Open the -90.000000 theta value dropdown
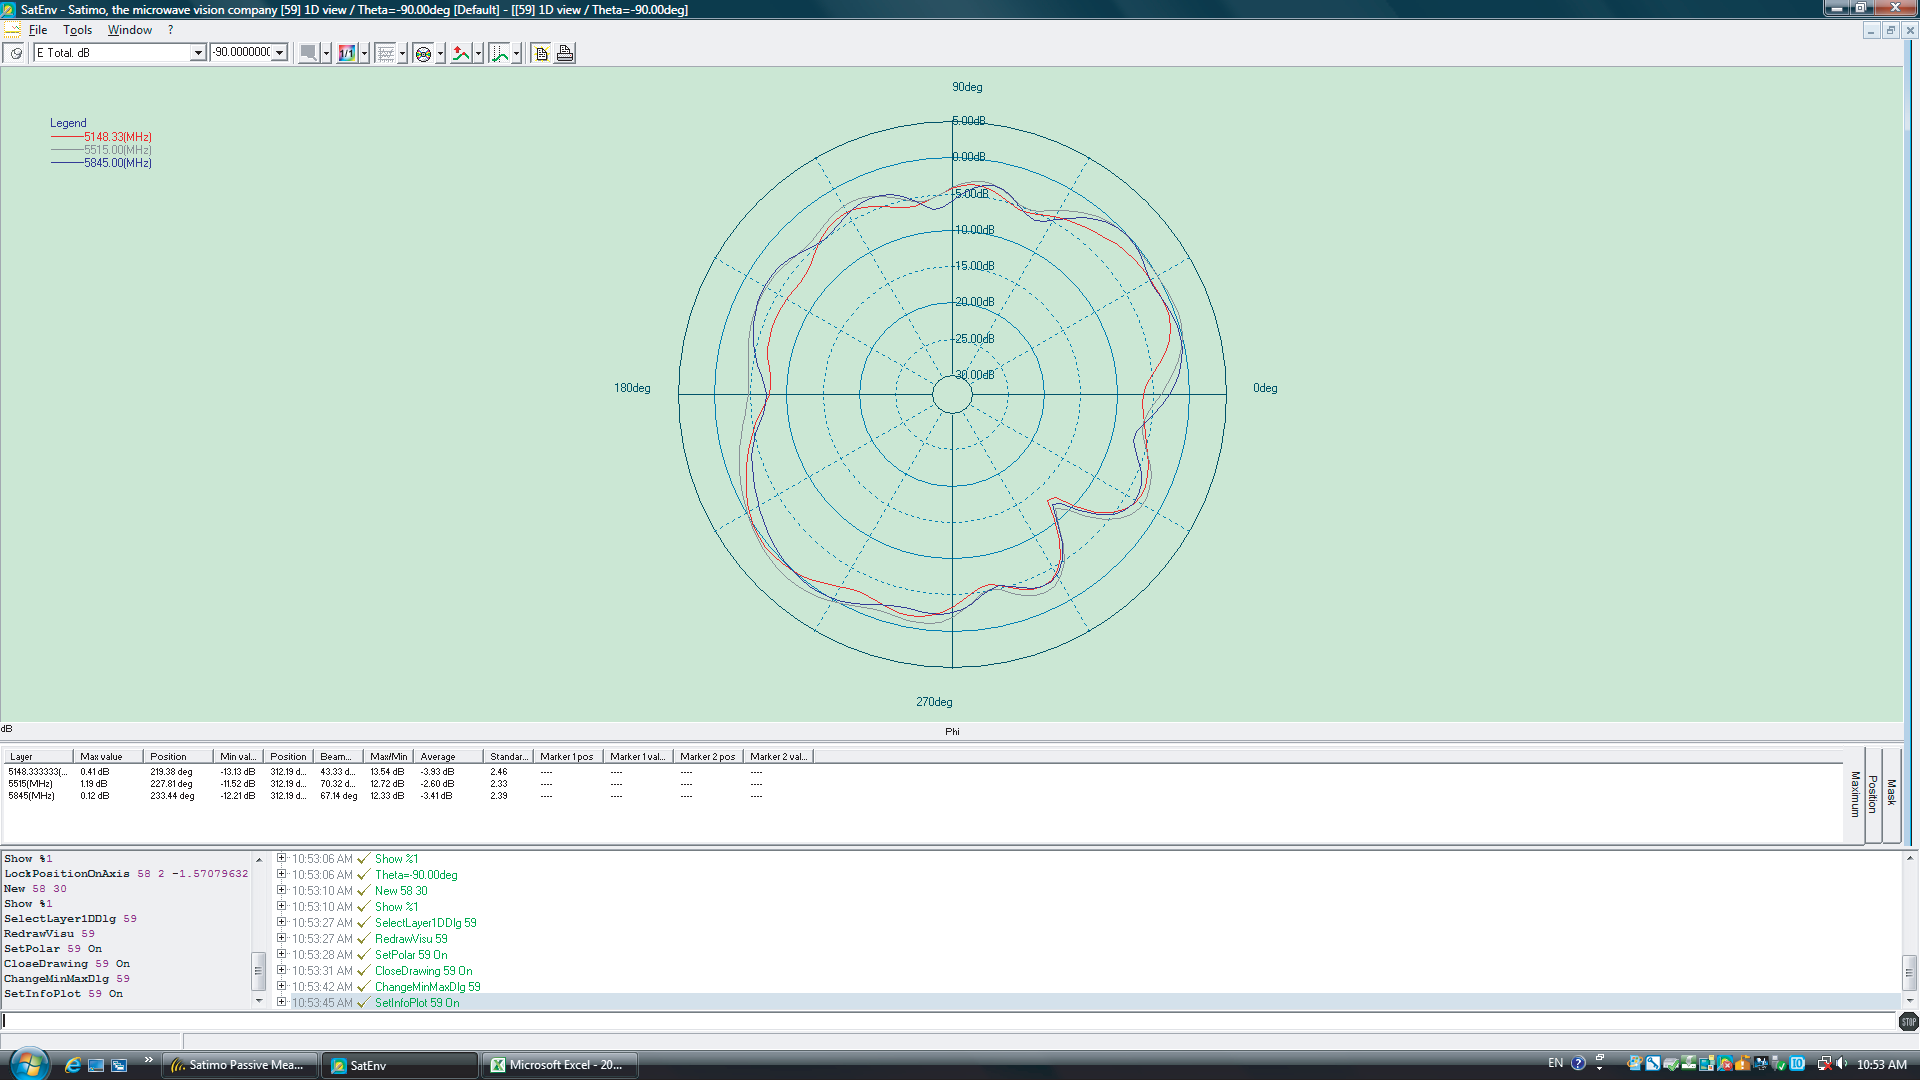 [280, 53]
